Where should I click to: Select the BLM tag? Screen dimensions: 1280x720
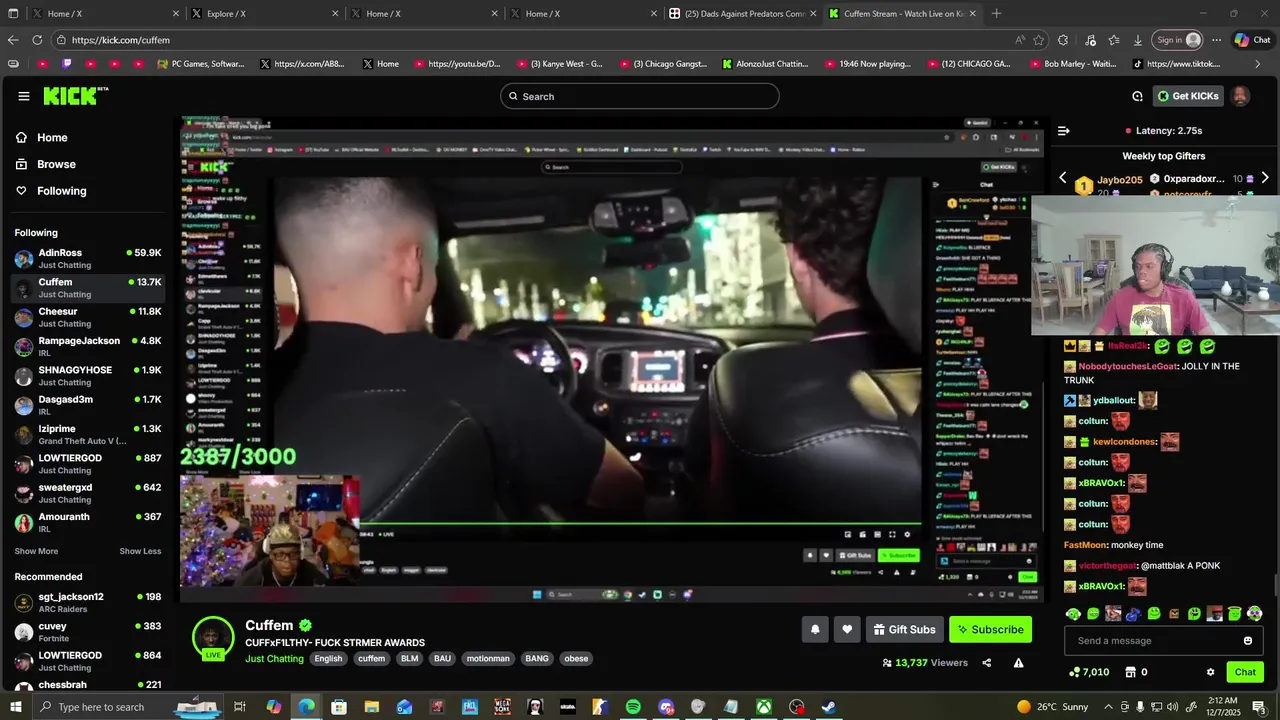pos(409,659)
